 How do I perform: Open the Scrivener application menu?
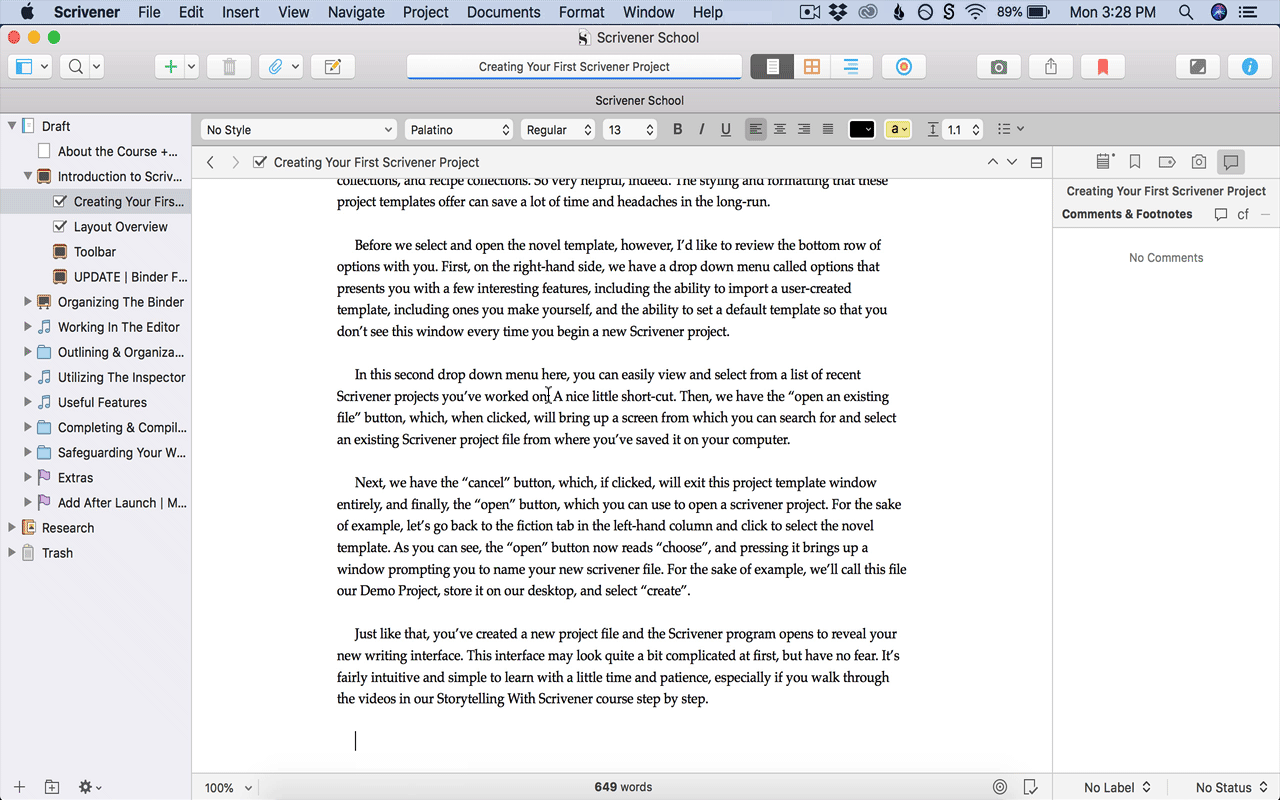tap(86, 12)
